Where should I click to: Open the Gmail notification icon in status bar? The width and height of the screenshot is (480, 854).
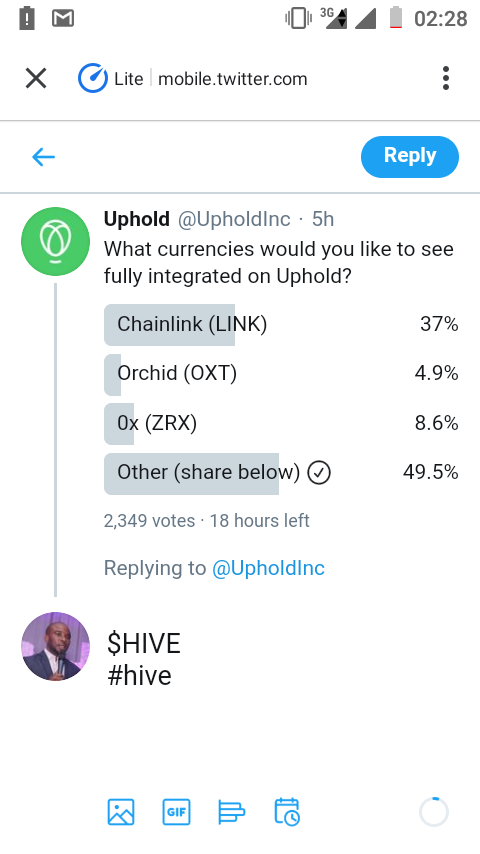click(x=63, y=19)
